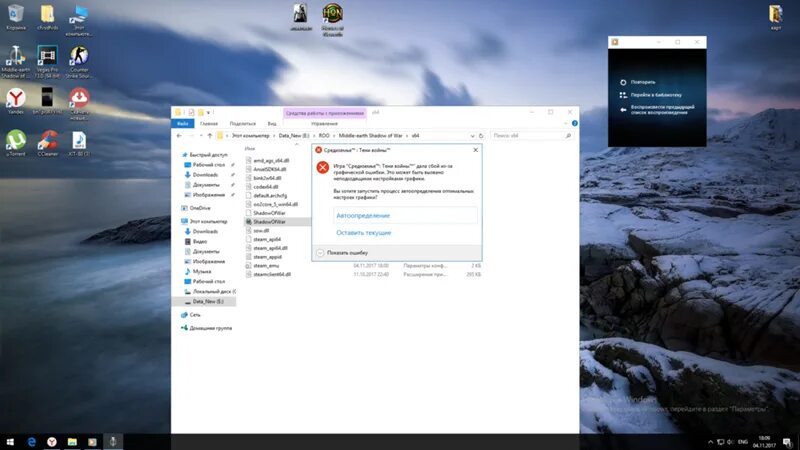Open Quick access in the navigation pane
Viewport: 800px width, 450px height.
click(x=205, y=155)
